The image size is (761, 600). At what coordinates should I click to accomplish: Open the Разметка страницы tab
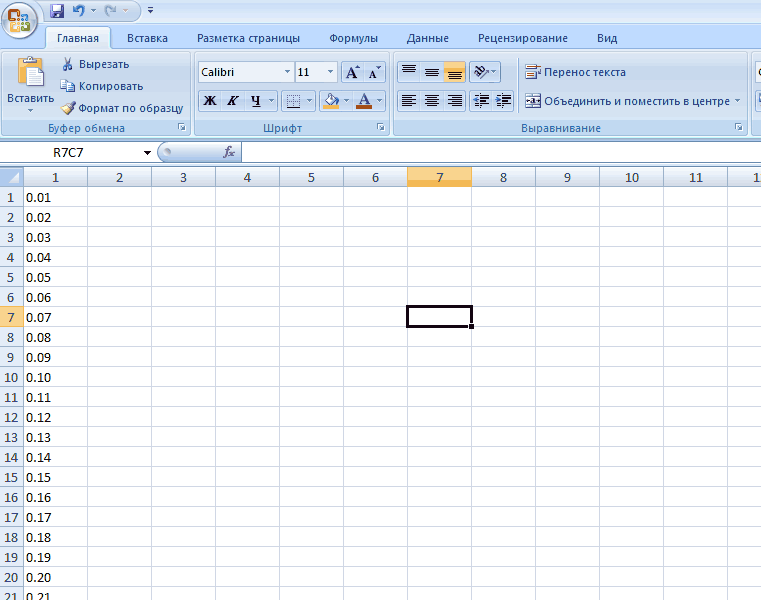(248, 38)
